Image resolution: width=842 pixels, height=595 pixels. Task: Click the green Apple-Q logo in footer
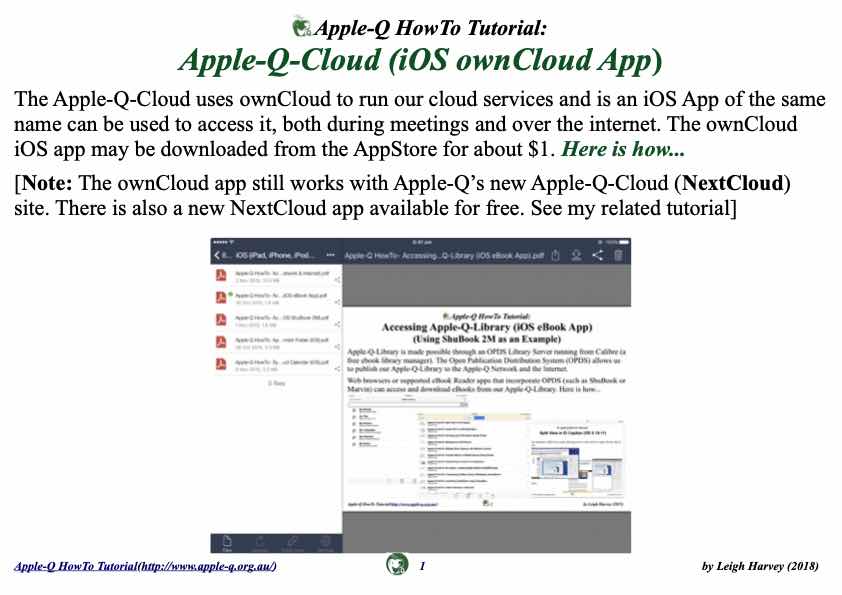pyautogui.click(x=397, y=564)
